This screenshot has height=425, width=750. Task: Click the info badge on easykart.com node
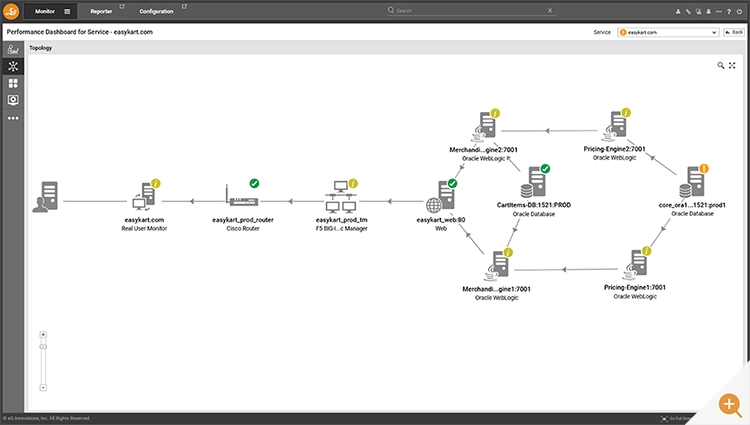pos(155,183)
